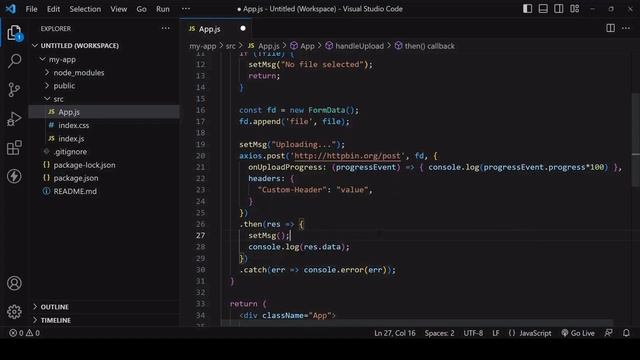Screen dimensions: 640x360
Task: Open Run and Debug view
Action: 14,119
